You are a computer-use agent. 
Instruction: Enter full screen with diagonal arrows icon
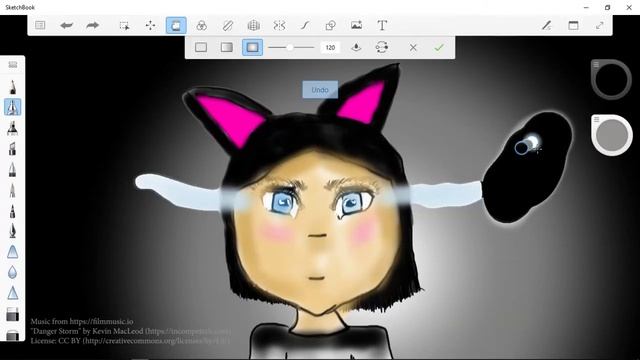[600, 25]
